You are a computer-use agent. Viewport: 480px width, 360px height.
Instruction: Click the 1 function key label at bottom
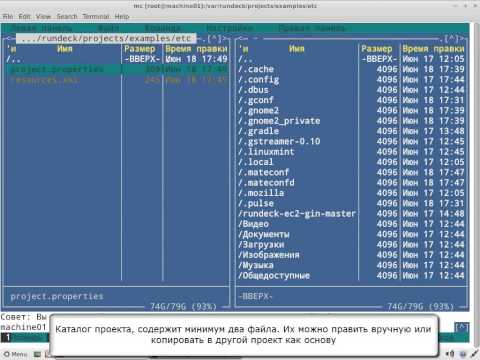tap(8, 338)
